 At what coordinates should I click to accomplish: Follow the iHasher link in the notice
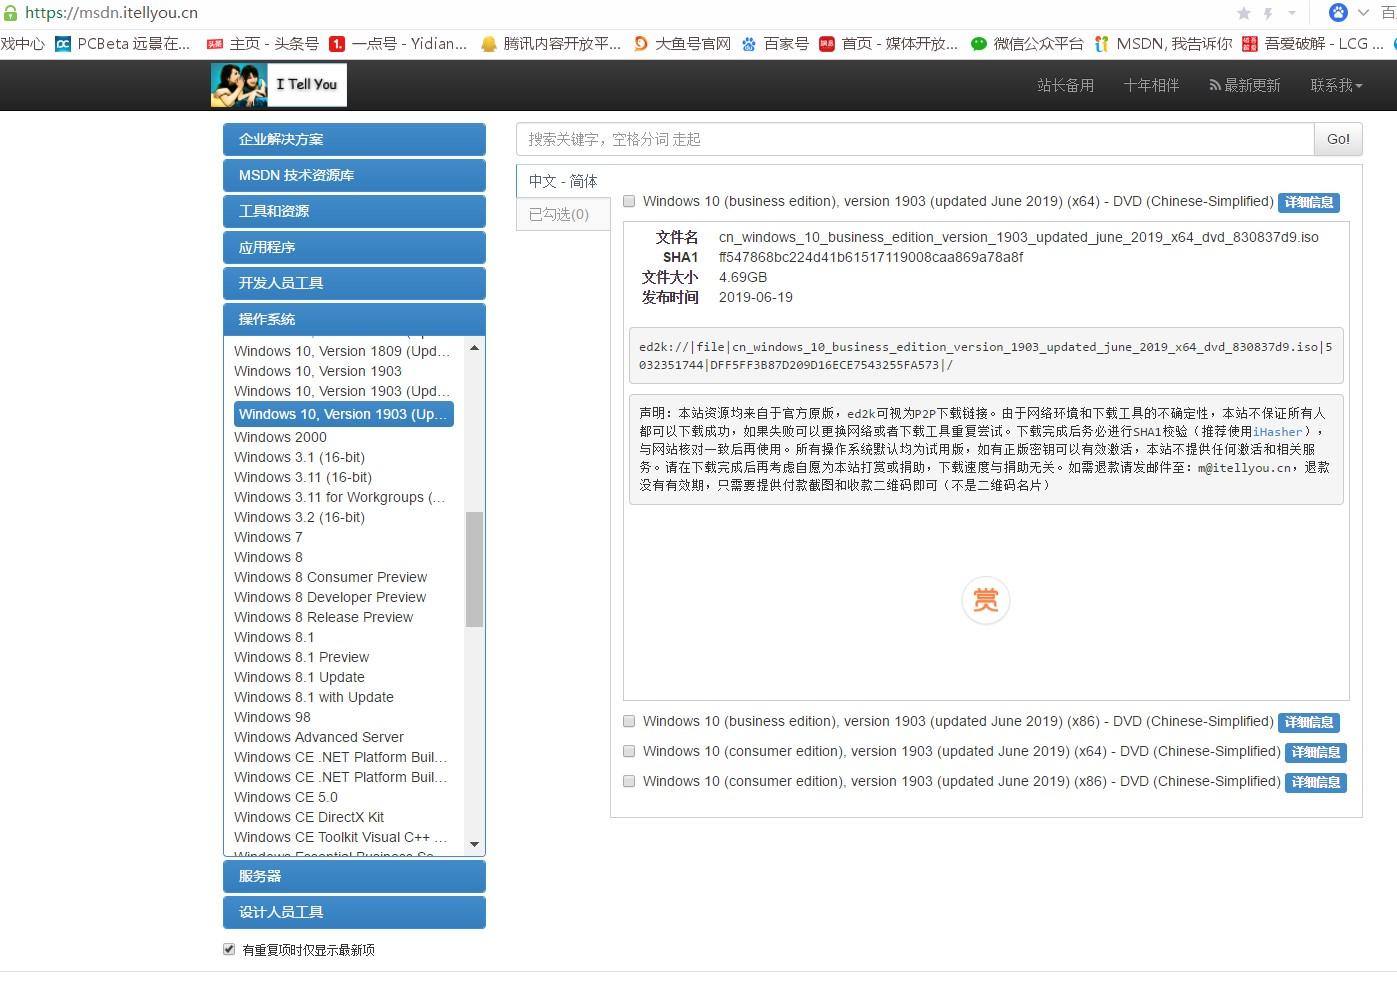[1277, 431]
